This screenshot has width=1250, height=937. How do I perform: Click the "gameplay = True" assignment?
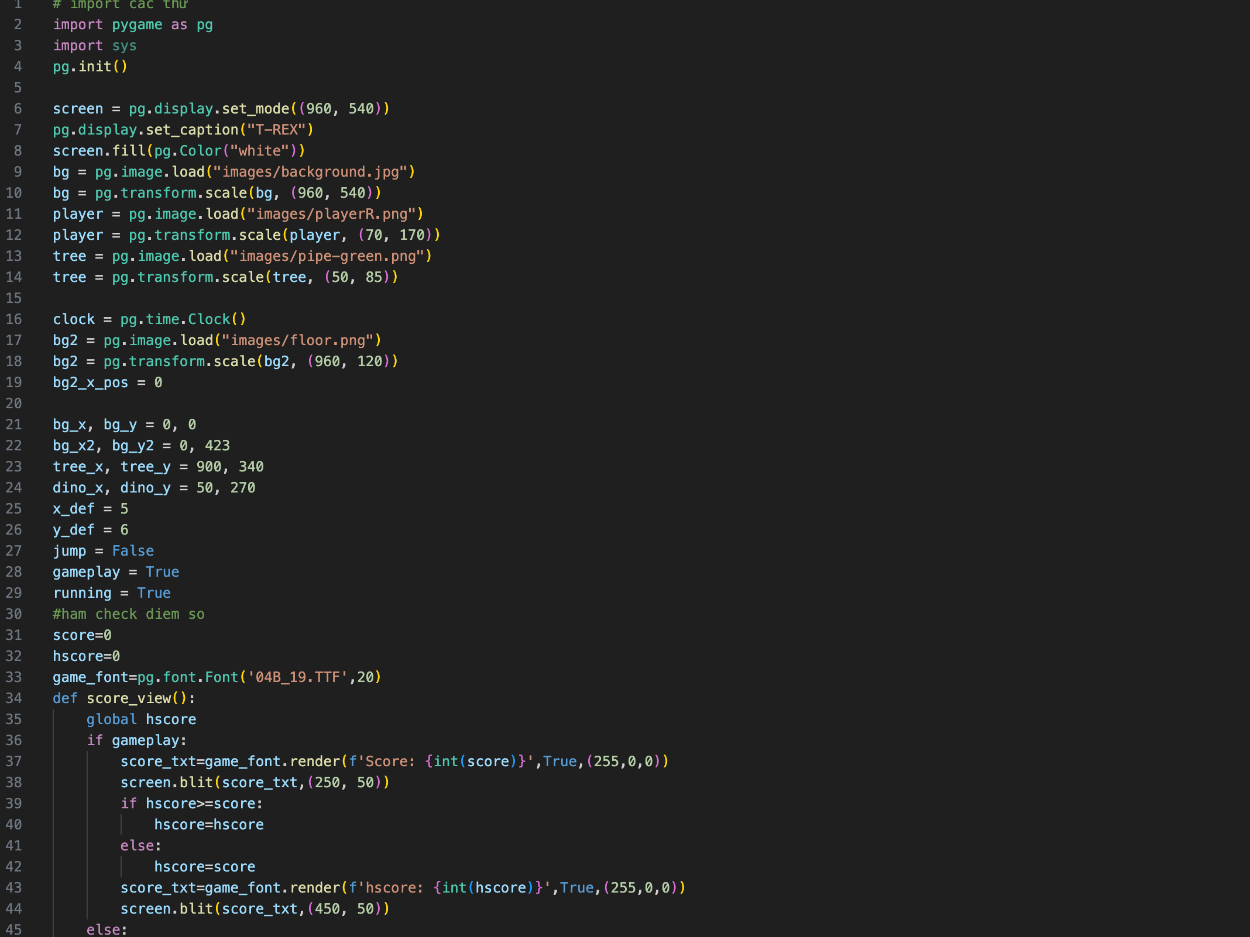coord(116,572)
